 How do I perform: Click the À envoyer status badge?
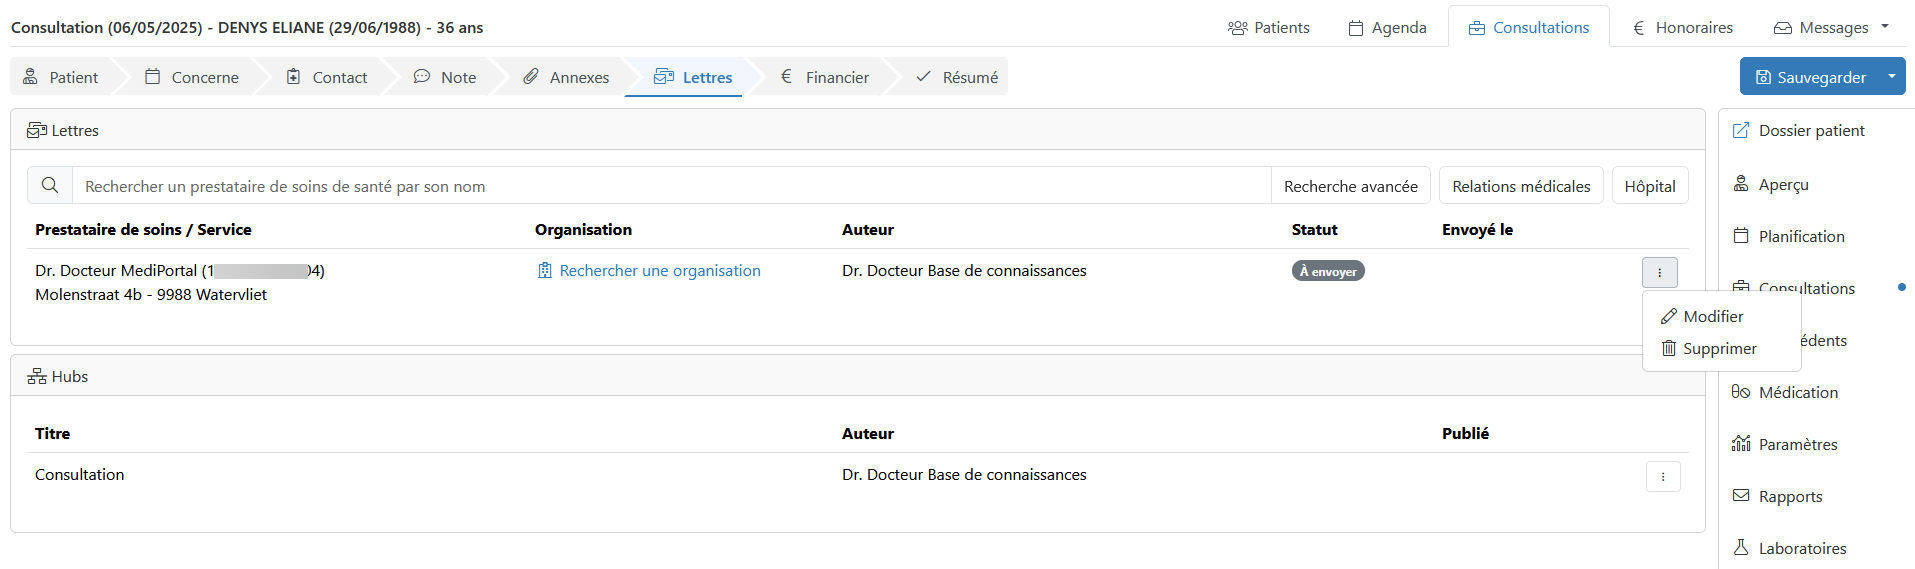(1328, 271)
